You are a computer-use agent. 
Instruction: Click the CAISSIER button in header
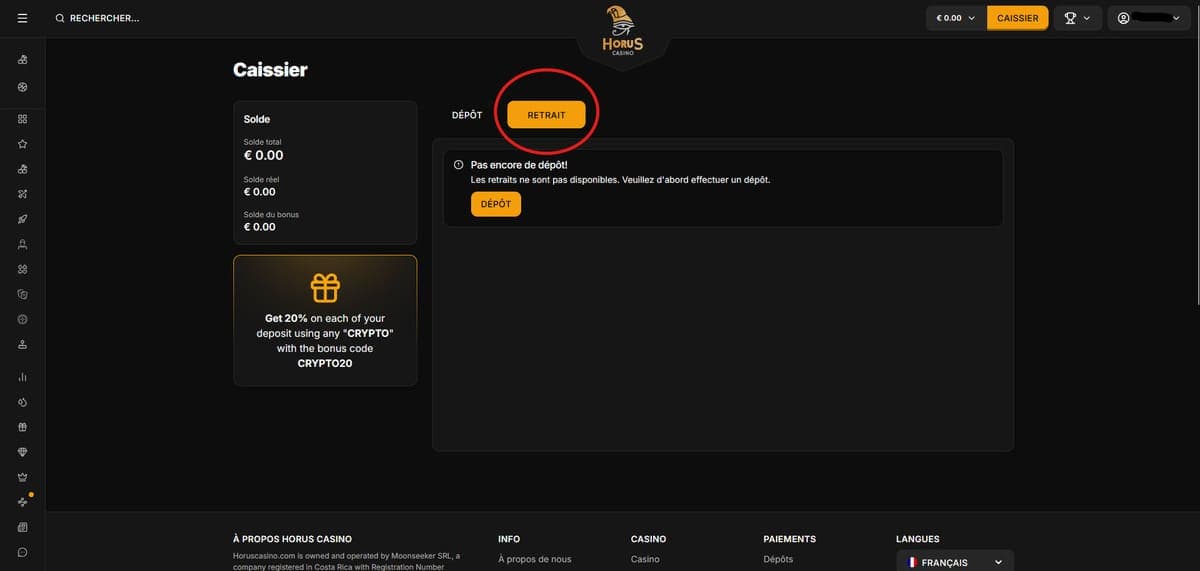1018,18
